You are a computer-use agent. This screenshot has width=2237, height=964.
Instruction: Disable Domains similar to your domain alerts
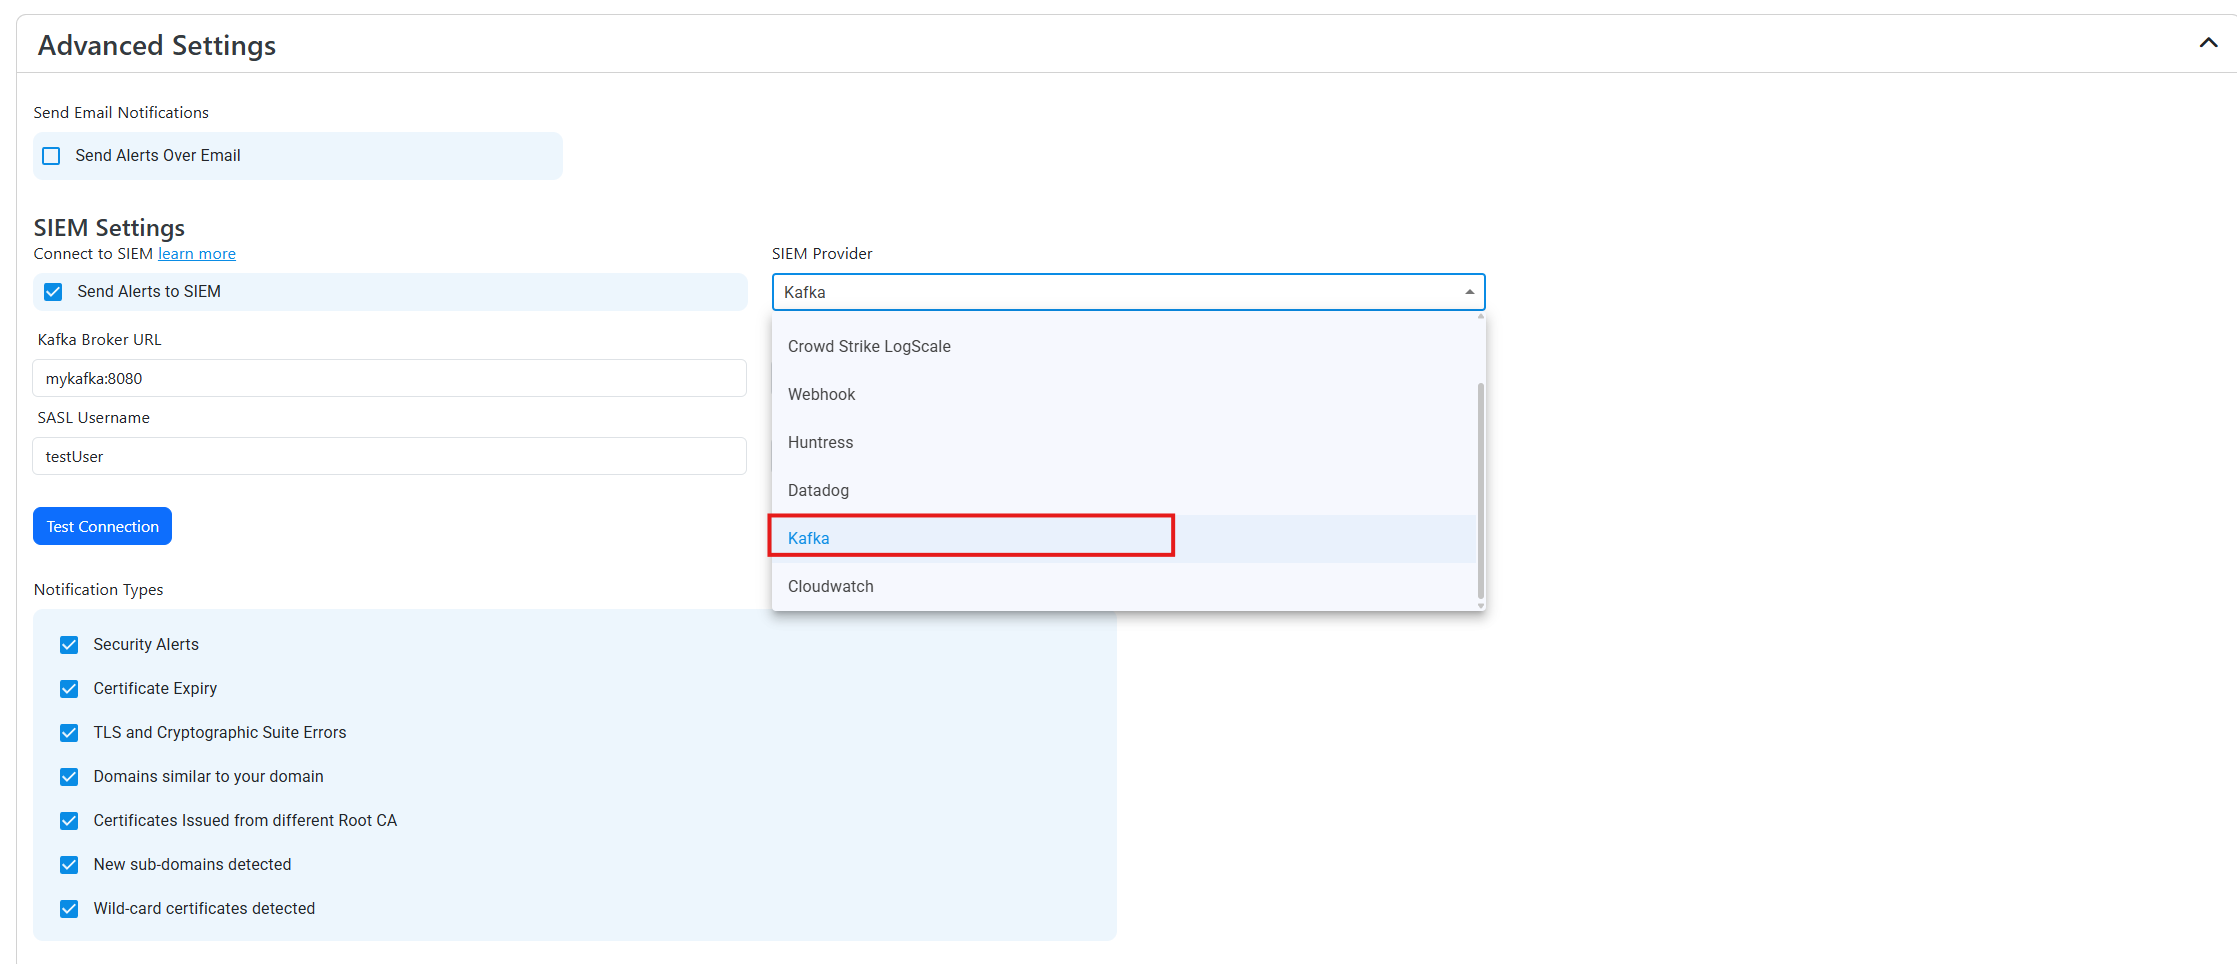(68, 776)
